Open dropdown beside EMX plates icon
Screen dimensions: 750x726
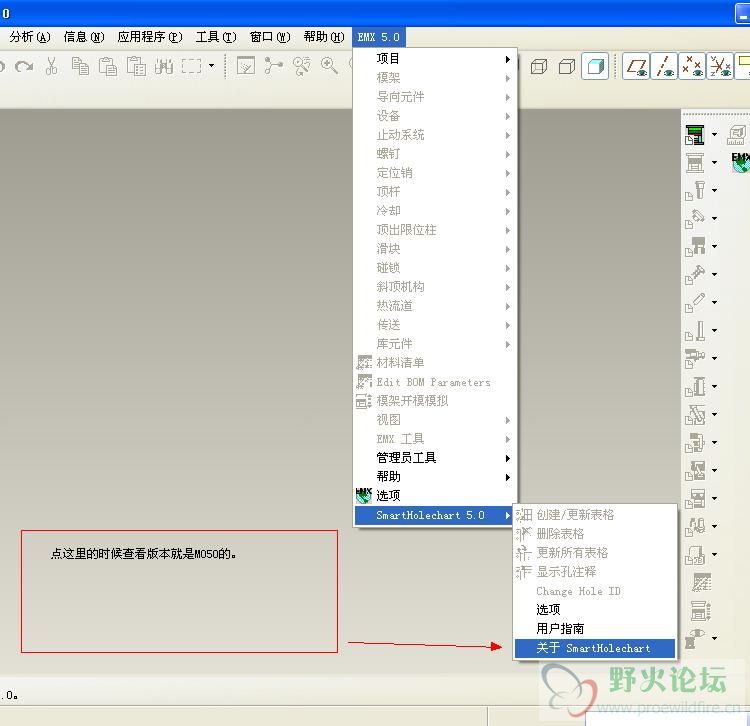click(715, 163)
